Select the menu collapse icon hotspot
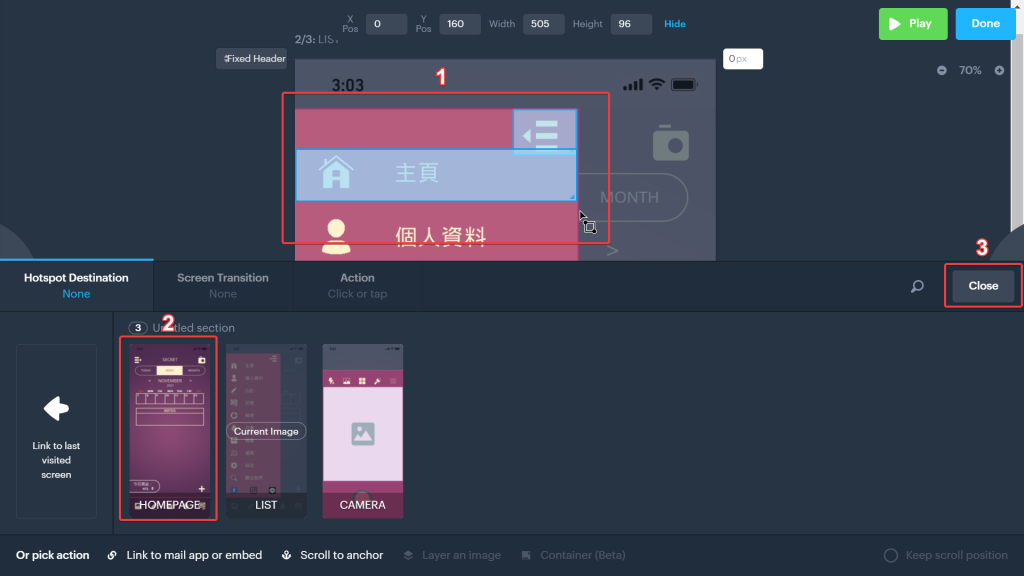Viewport: 1024px width, 576px height. pyautogui.click(x=545, y=131)
